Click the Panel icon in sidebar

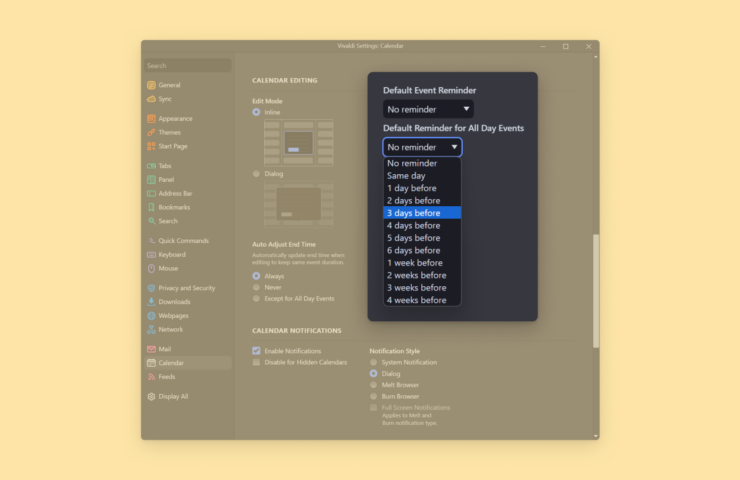pyautogui.click(x=151, y=180)
